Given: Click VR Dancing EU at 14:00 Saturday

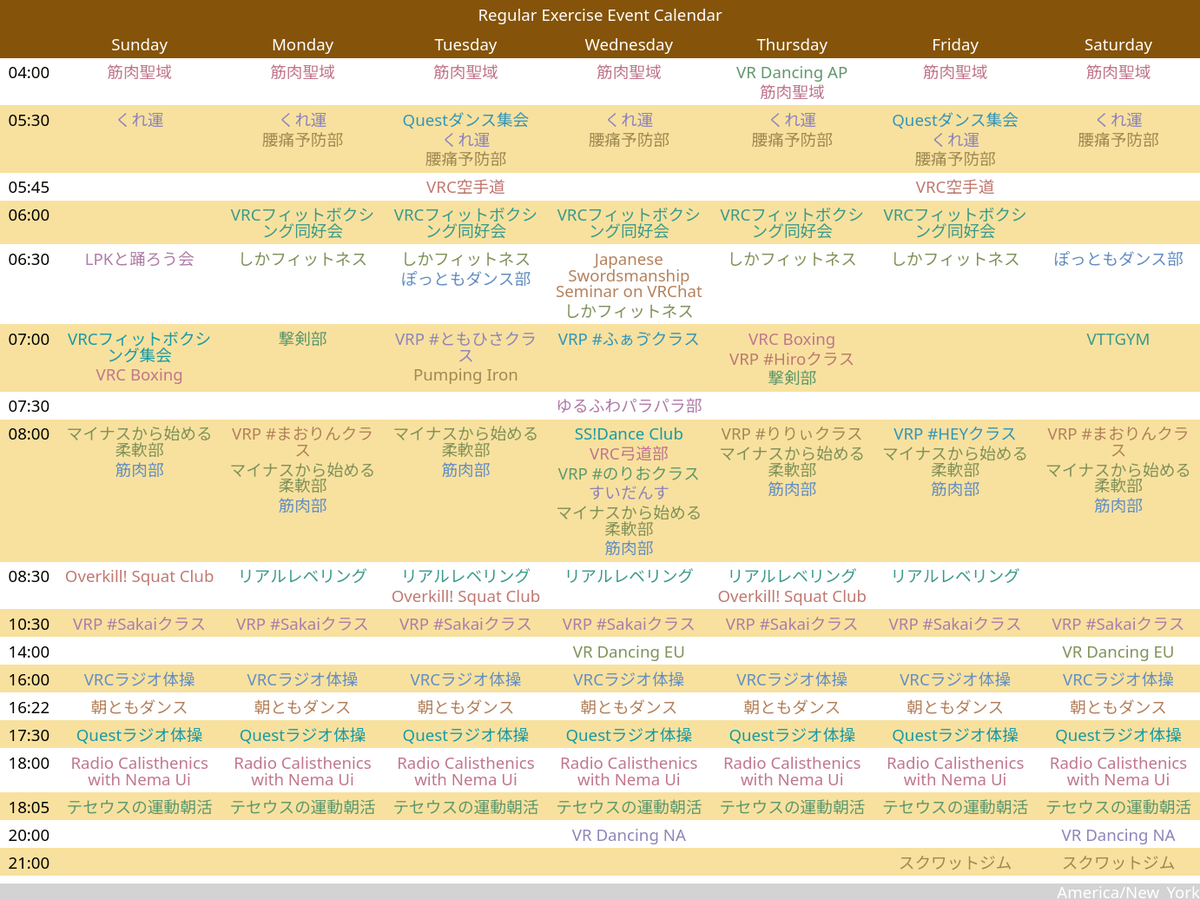Looking at the screenshot, I should point(1118,651).
